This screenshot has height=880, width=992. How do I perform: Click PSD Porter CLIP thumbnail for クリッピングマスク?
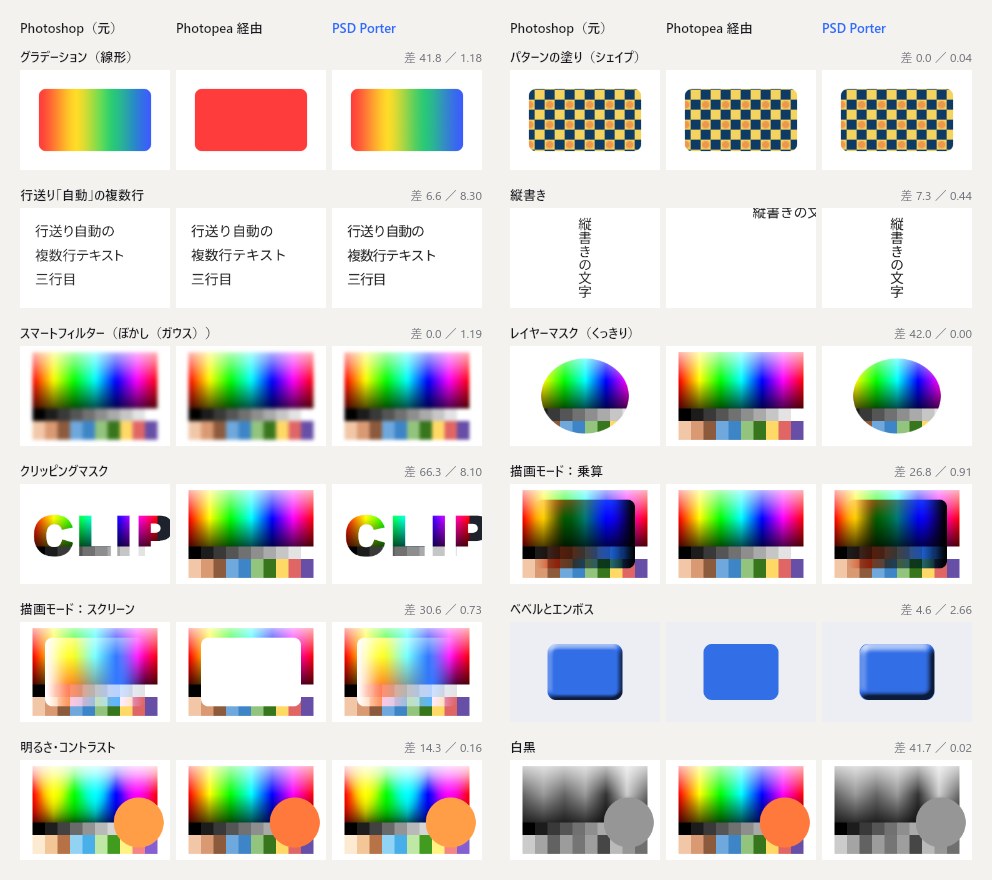(x=407, y=534)
